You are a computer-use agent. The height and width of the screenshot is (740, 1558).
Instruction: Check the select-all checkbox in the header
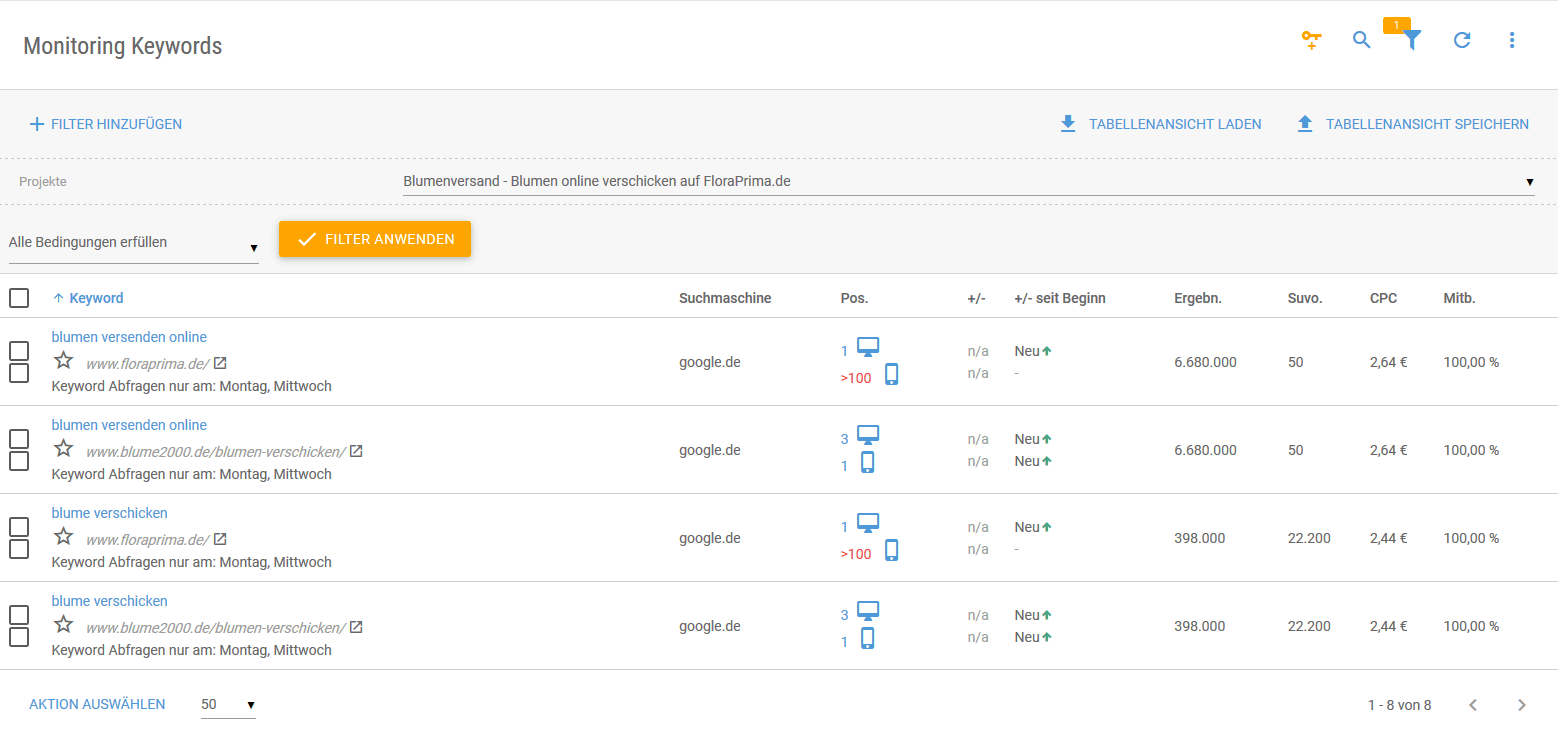tap(18, 297)
